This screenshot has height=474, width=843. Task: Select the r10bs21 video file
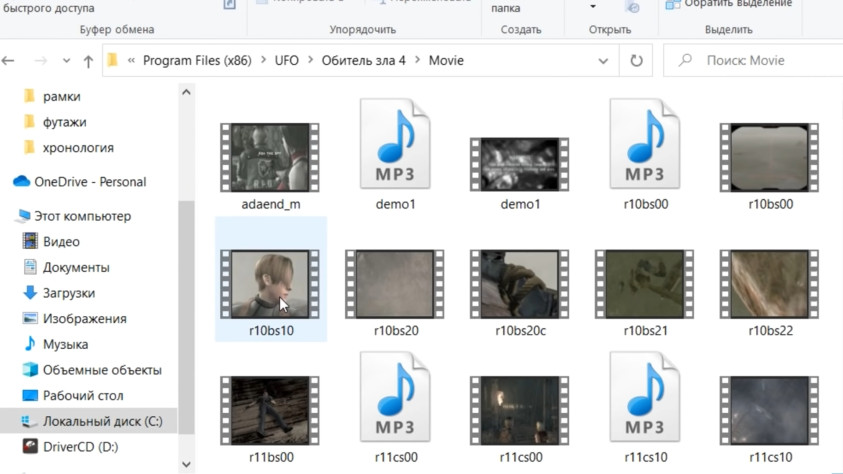(645, 292)
